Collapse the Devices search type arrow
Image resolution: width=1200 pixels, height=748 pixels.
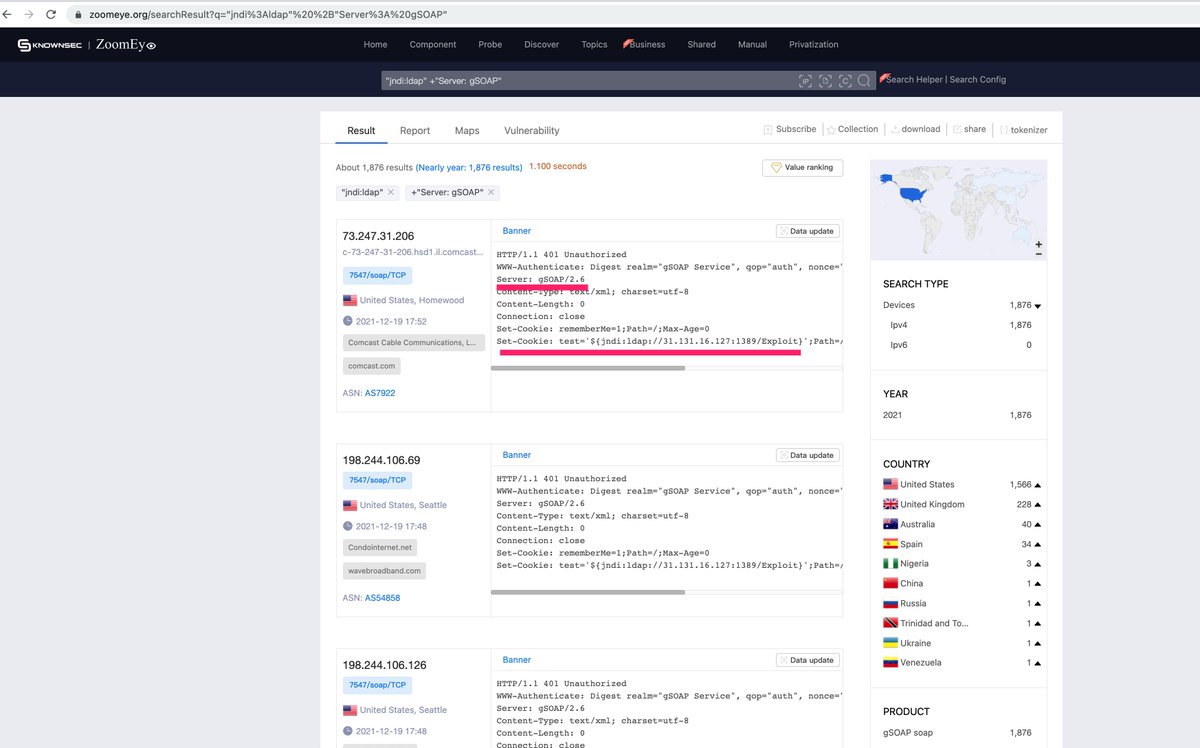[x=1038, y=306]
